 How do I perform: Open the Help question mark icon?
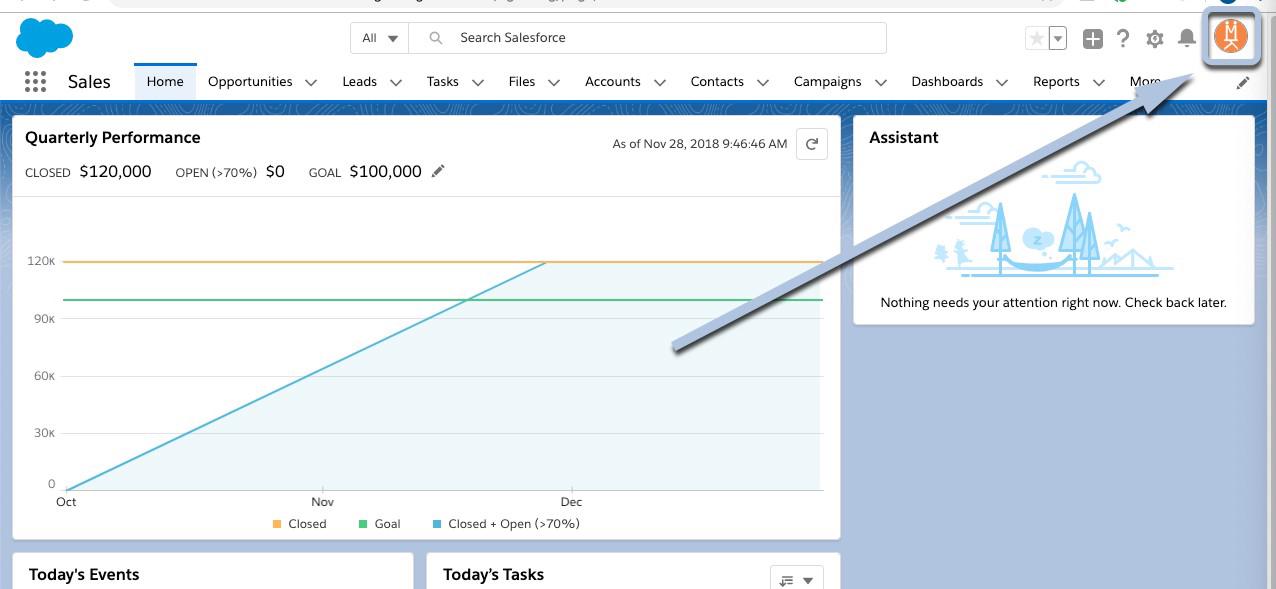click(x=1123, y=39)
